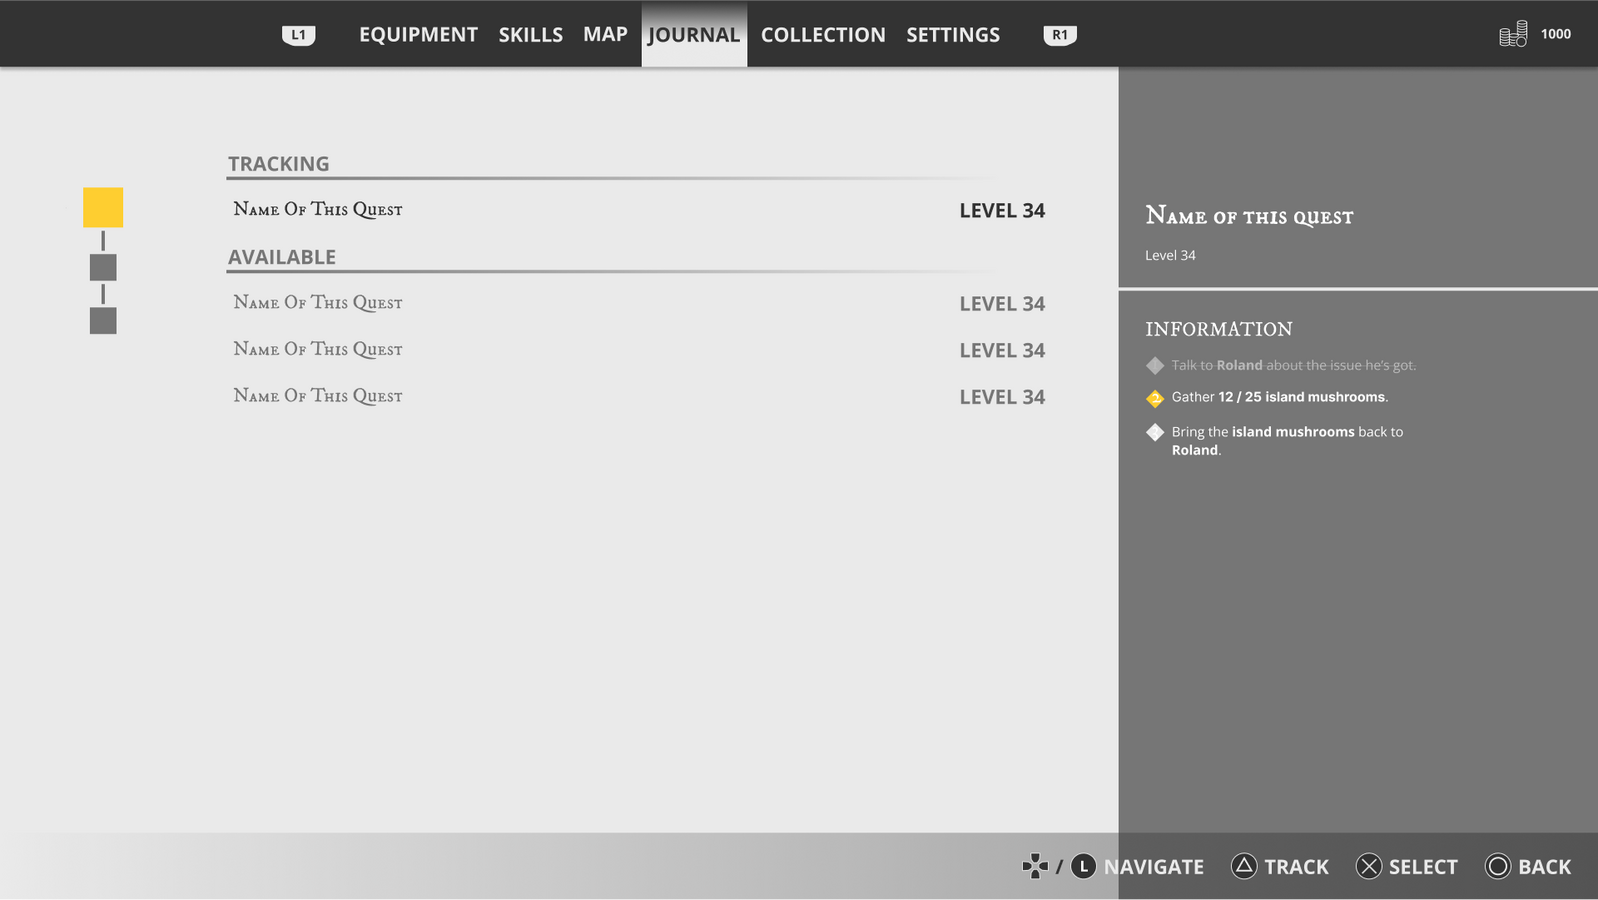This screenshot has width=1598, height=900.
Task: Select the yellow square sidebar marker
Action: [x=103, y=207]
